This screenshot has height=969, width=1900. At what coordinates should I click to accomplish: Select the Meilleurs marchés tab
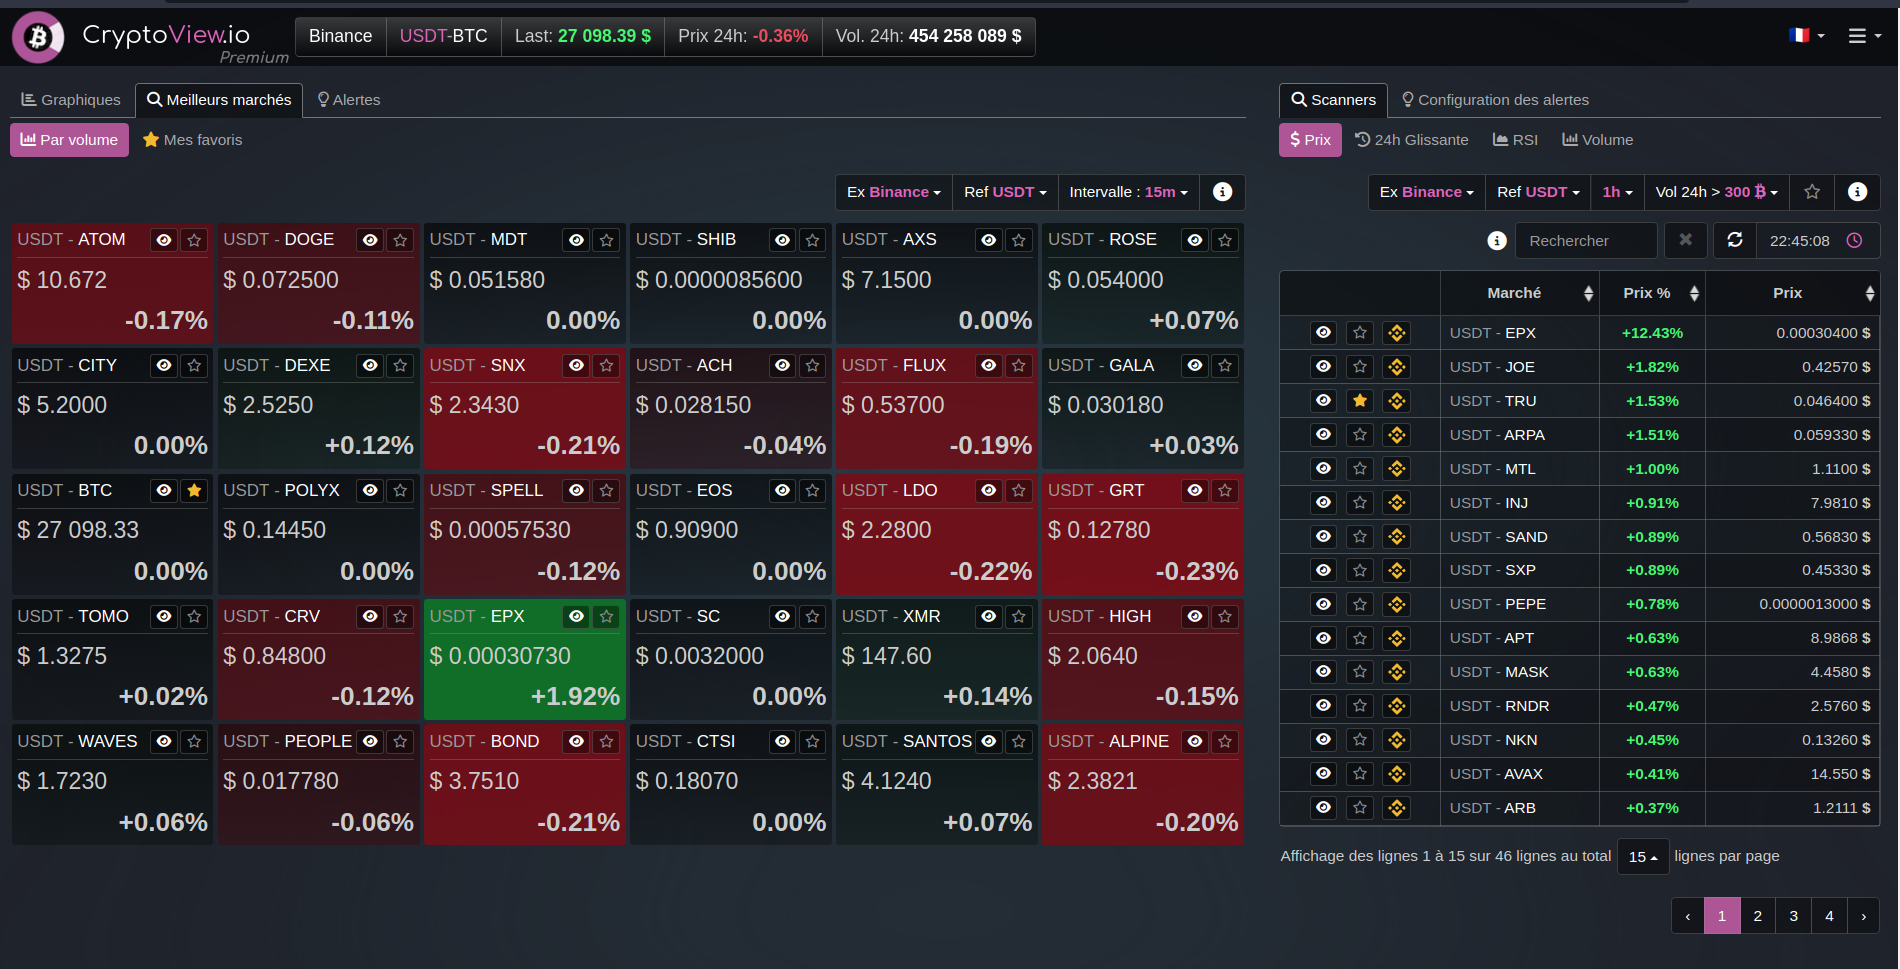tap(219, 100)
